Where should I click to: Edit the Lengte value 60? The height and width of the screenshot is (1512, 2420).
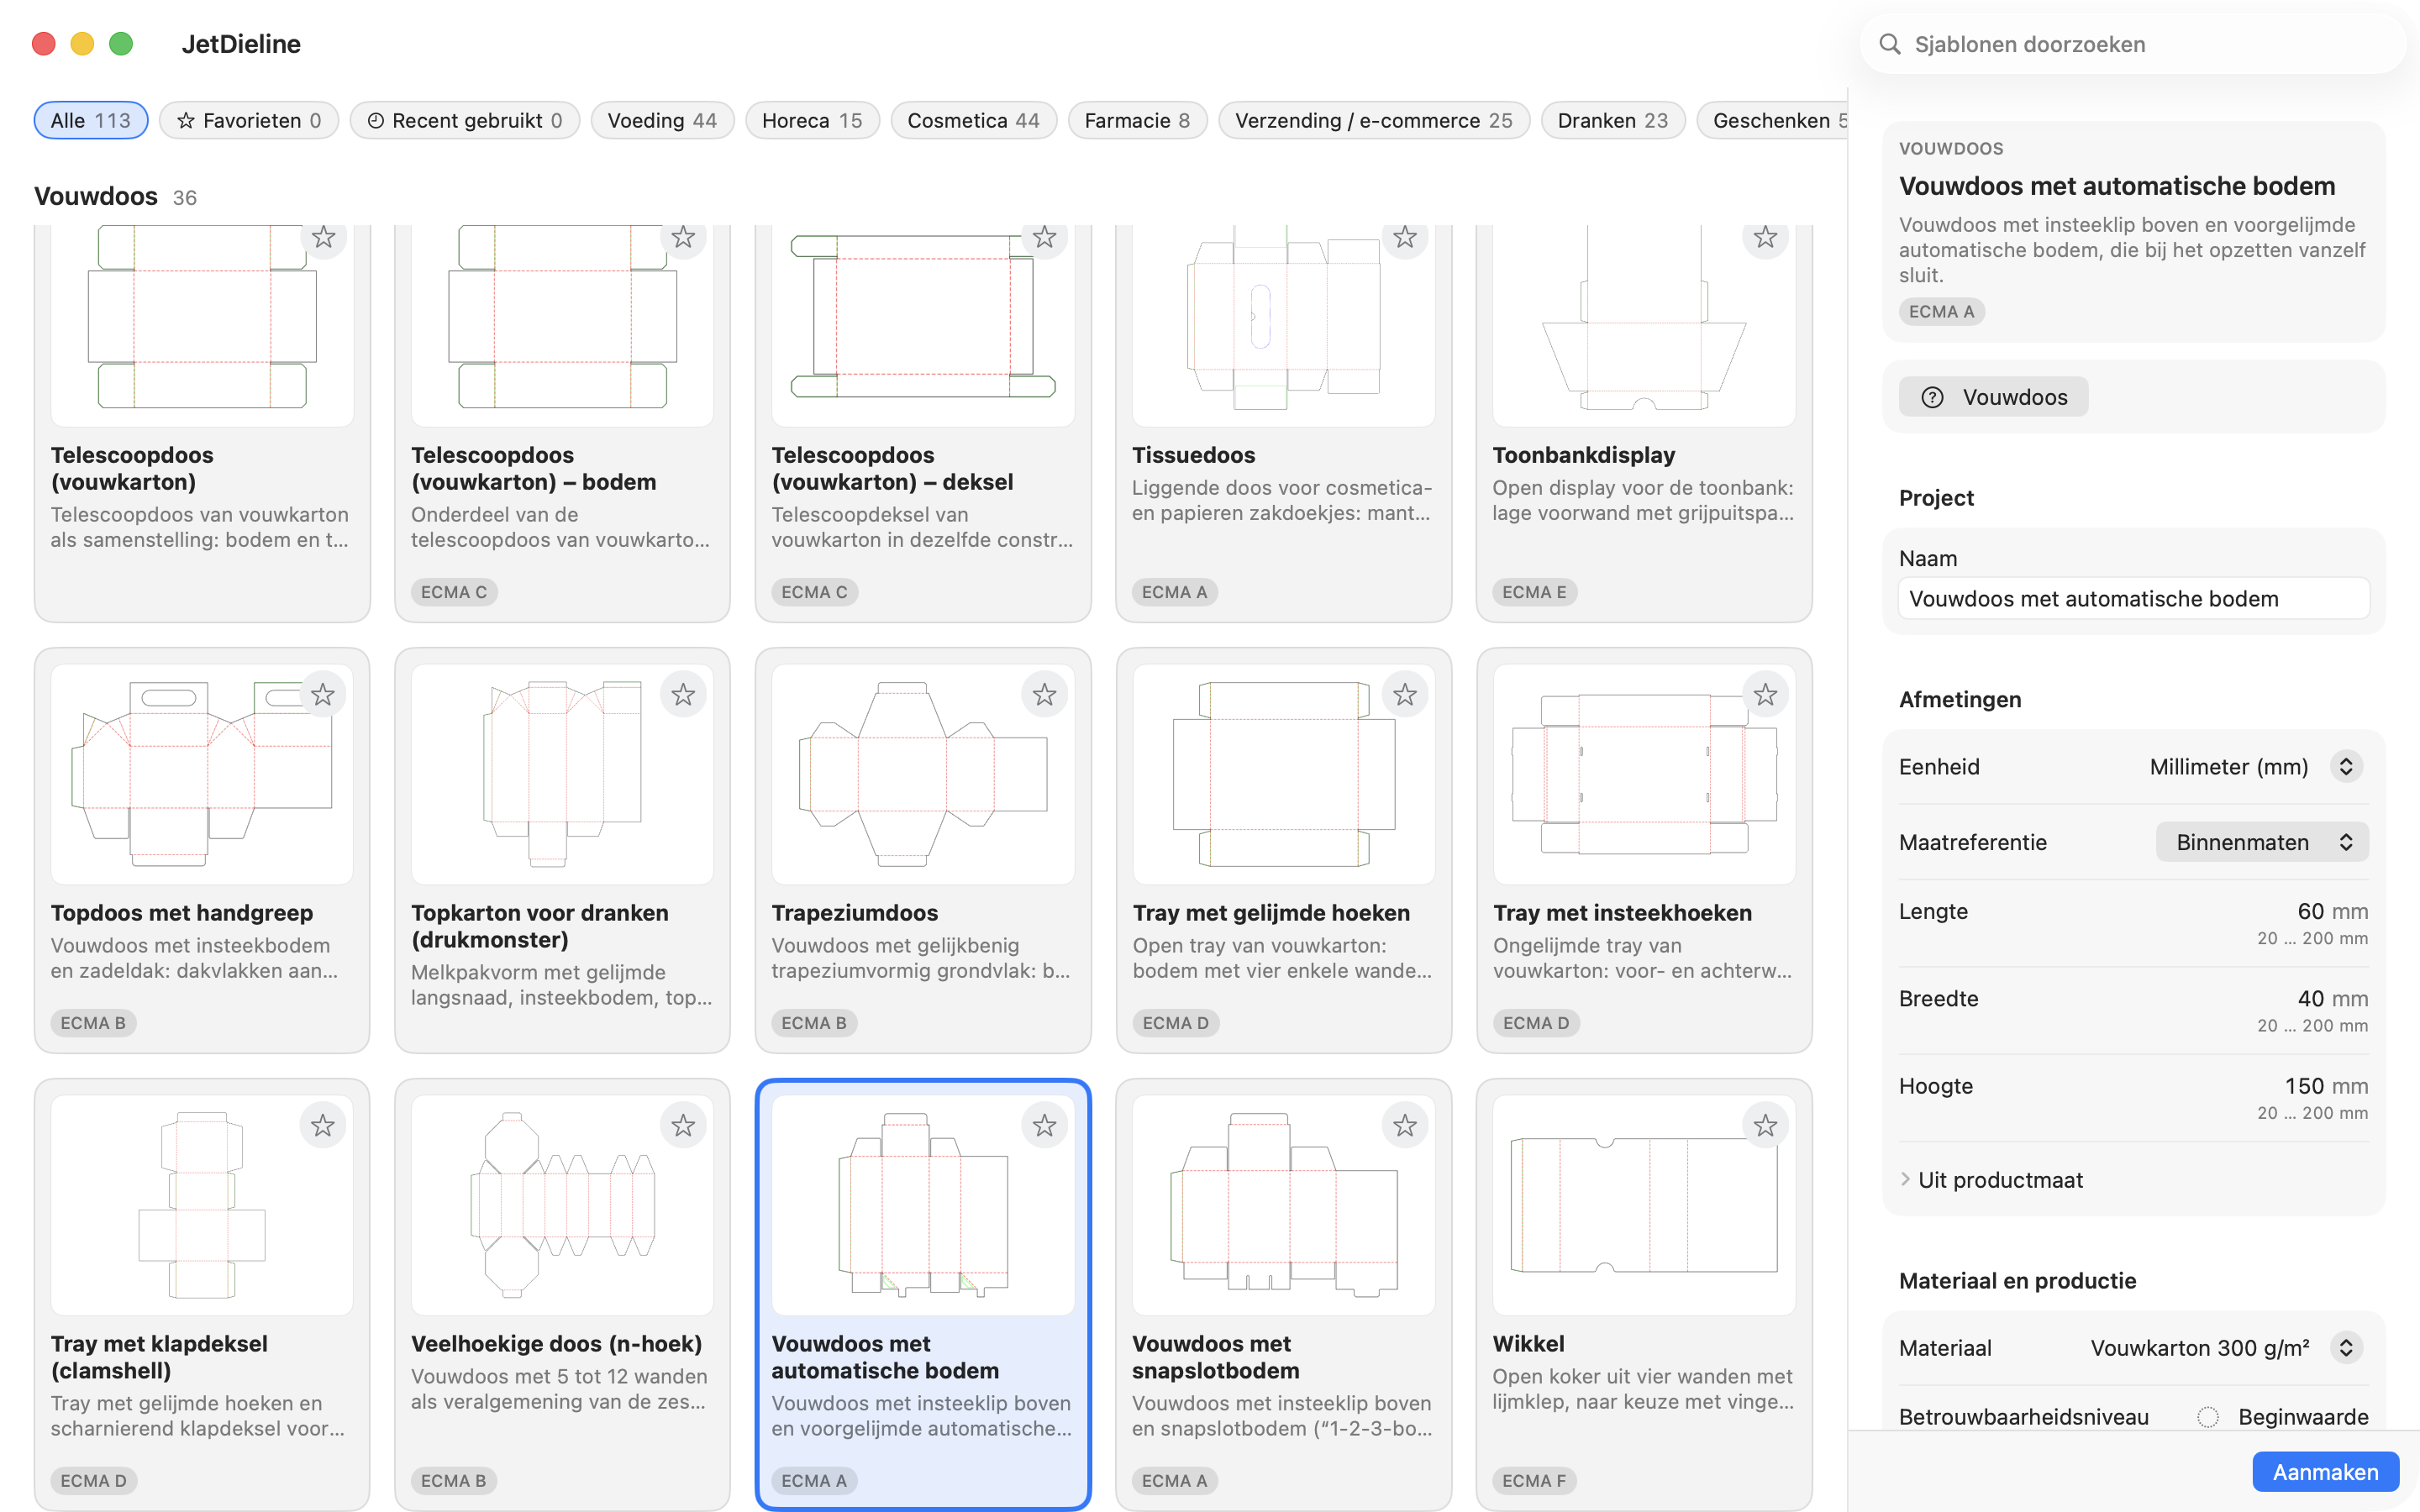(2310, 911)
